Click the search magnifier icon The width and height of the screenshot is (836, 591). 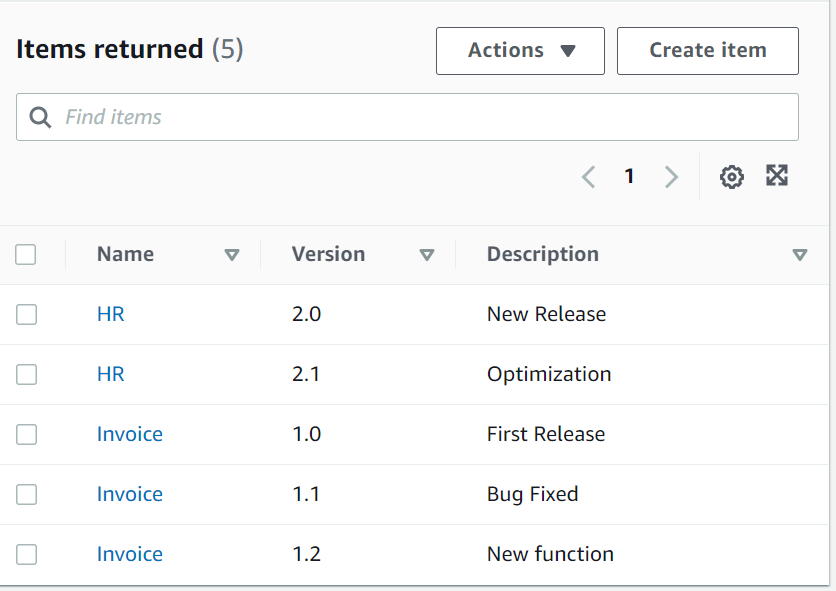(x=41, y=117)
